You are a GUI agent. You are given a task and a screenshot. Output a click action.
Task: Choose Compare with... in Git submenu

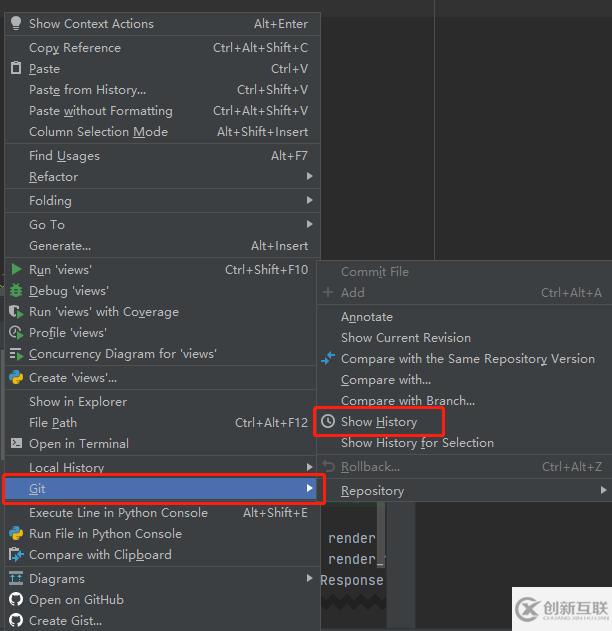tap(465, 379)
